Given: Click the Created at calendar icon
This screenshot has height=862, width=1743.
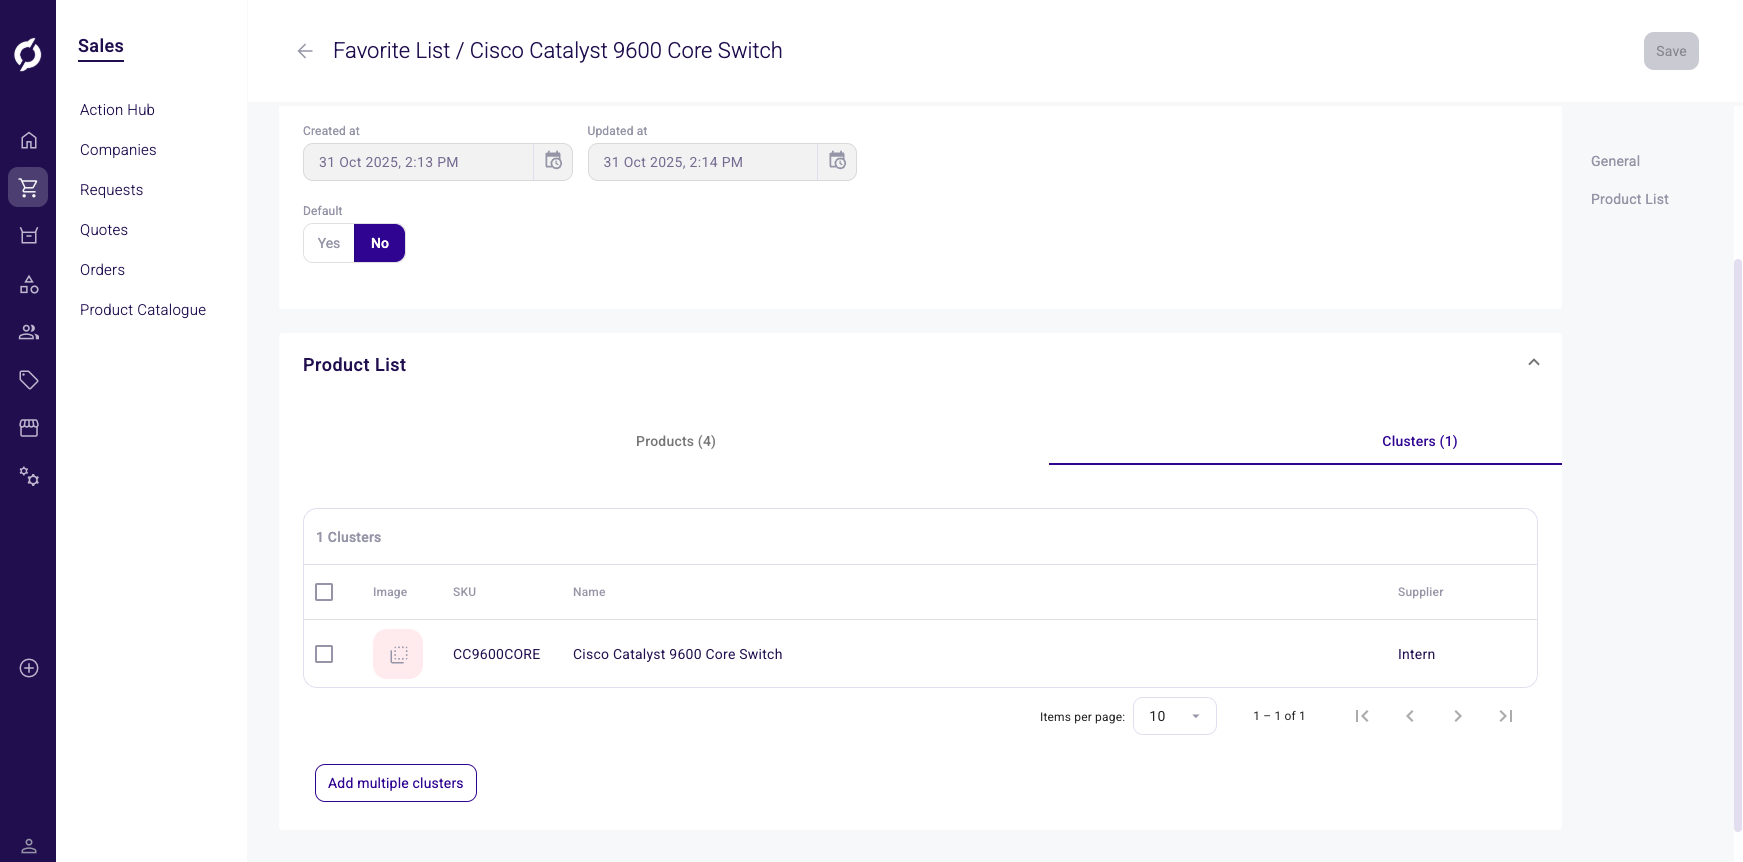Looking at the screenshot, I should coord(553,161).
